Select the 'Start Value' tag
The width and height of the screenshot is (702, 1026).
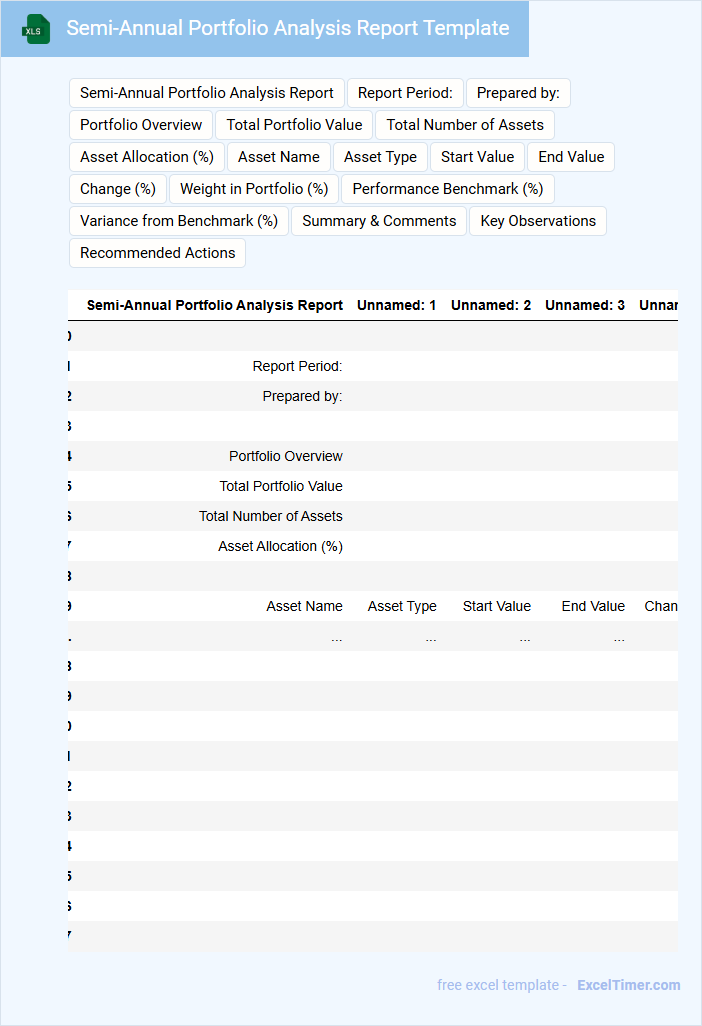[477, 157]
